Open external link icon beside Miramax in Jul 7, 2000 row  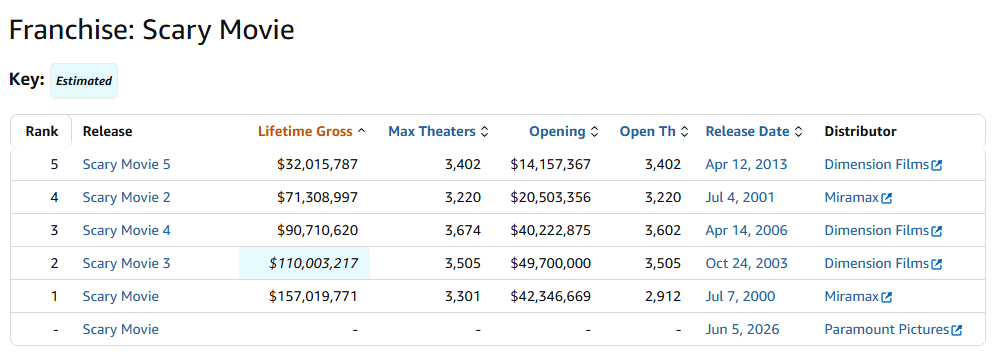(886, 297)
